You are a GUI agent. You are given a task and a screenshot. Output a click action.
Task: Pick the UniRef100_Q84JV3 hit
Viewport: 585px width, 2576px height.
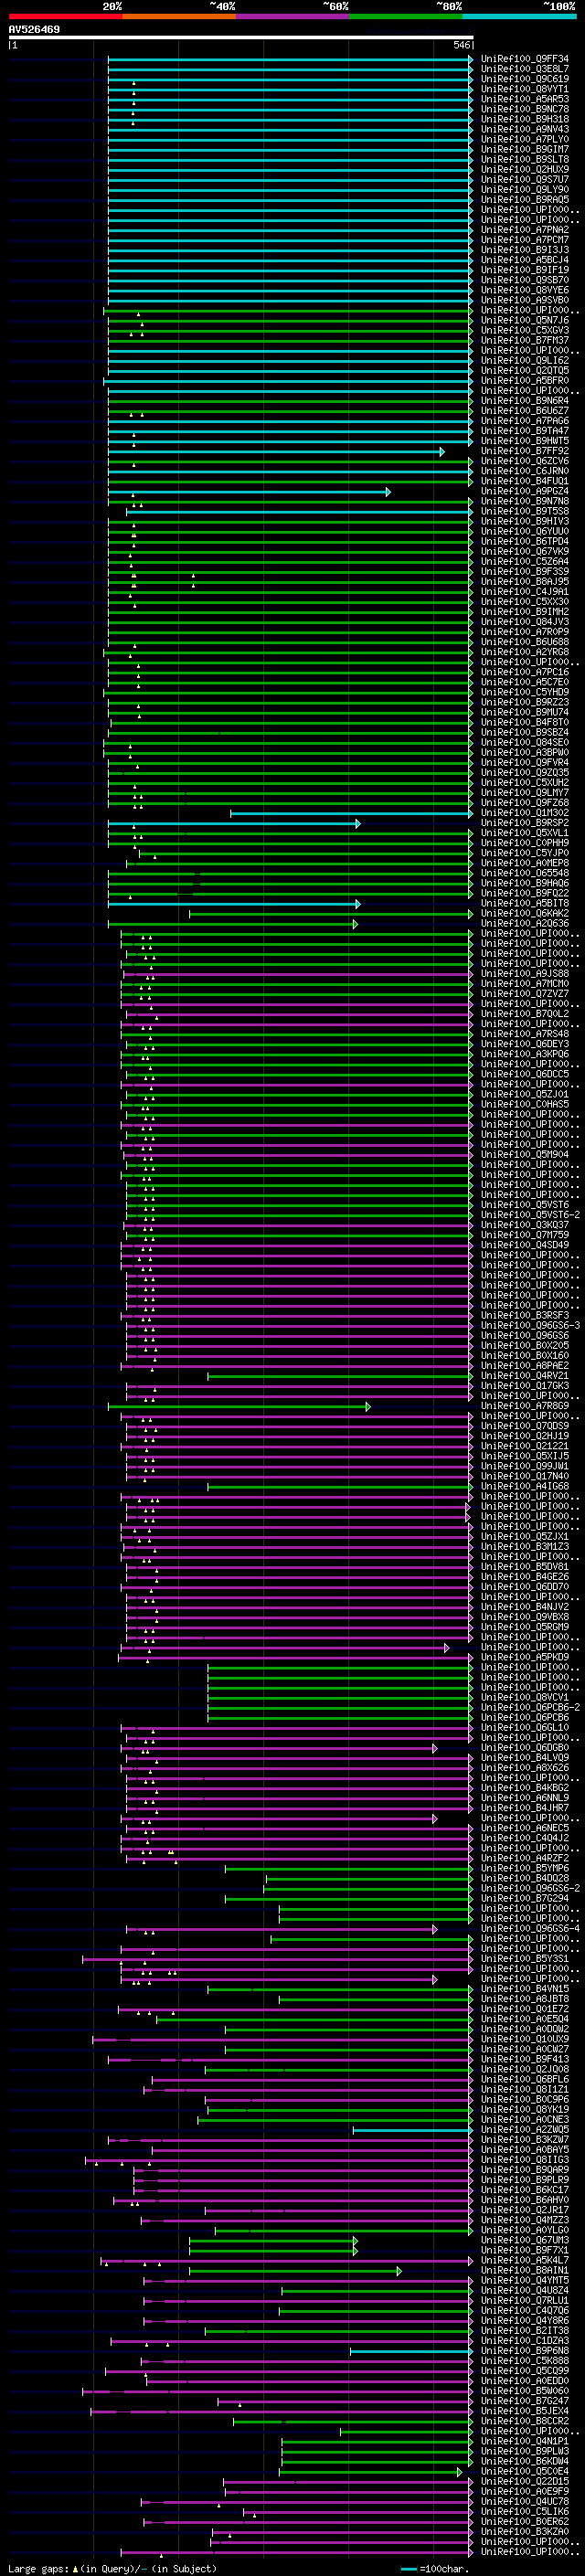(x=525, y=622)
